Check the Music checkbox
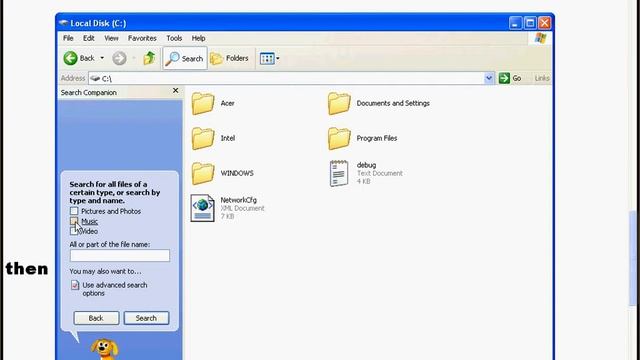 [74, 221]
